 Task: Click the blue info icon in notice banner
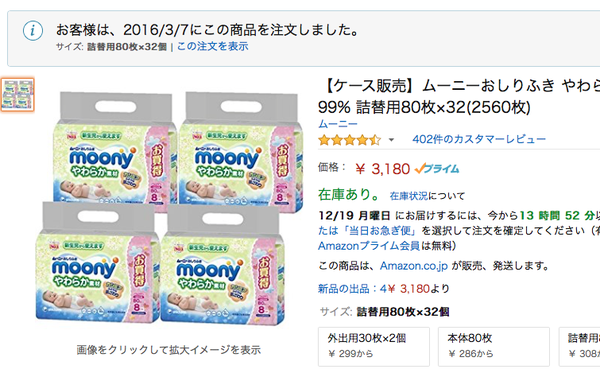pyautogui.click(x=33, y=31)
